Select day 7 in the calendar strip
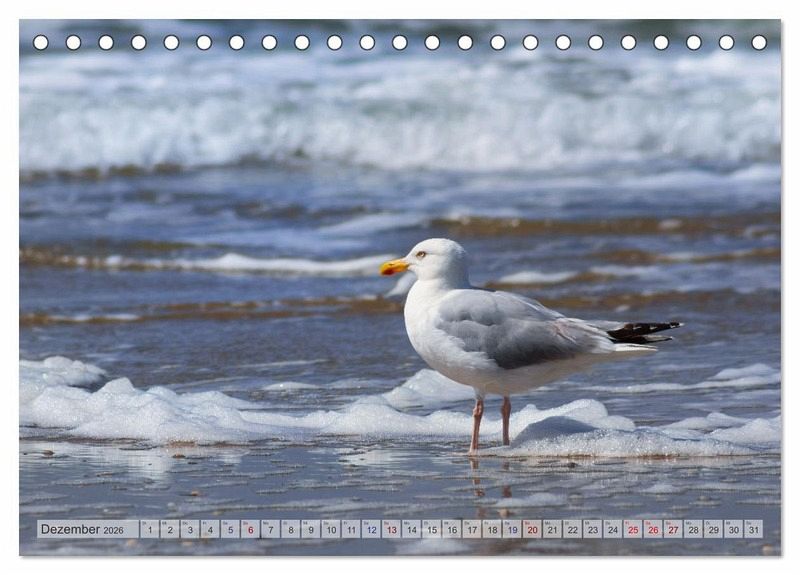800x575 pixels. tap(270, 529)
